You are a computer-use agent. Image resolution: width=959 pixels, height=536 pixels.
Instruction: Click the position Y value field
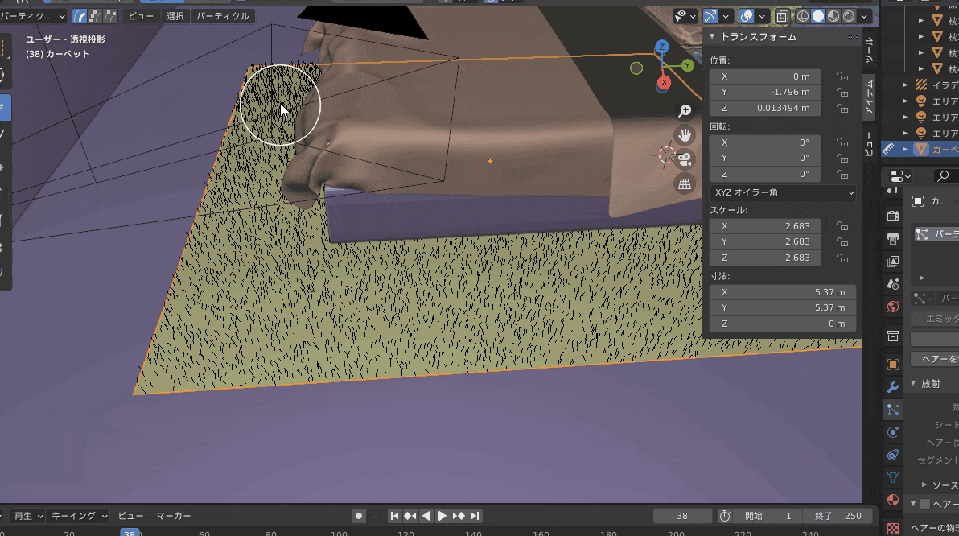(765, 93)
